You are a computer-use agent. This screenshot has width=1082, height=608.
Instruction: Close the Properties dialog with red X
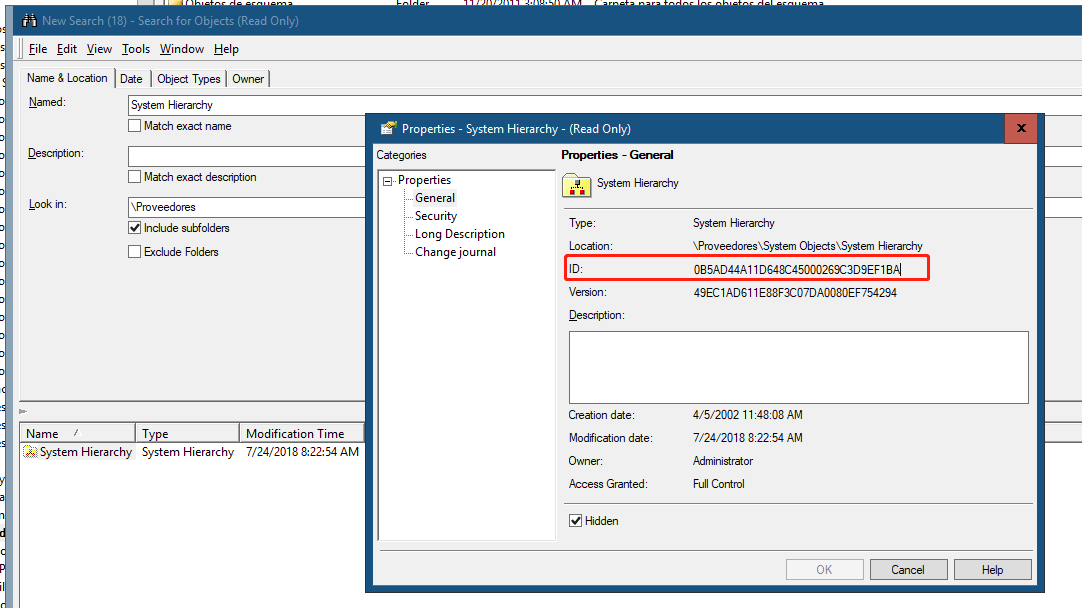(1020, 128)
